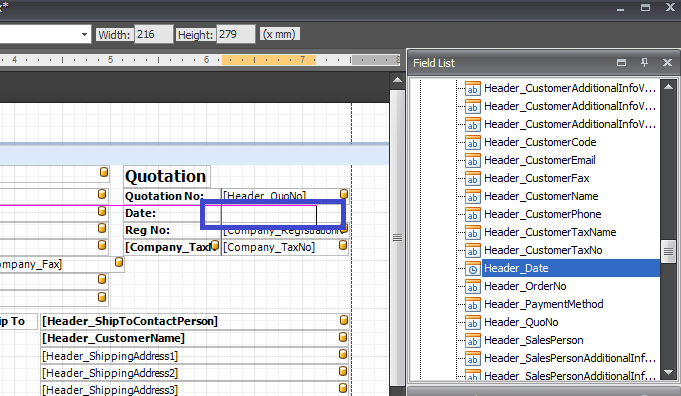Select Header_CustomerTaxNo field
Image resolution: width=681 pixels, height=396 pixels.
tap(543, 251)
